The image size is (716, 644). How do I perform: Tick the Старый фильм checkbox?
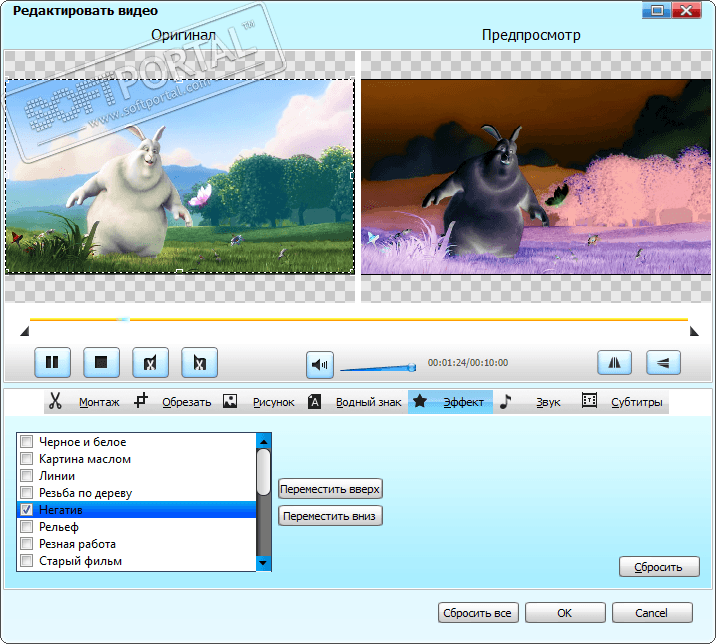26,560
